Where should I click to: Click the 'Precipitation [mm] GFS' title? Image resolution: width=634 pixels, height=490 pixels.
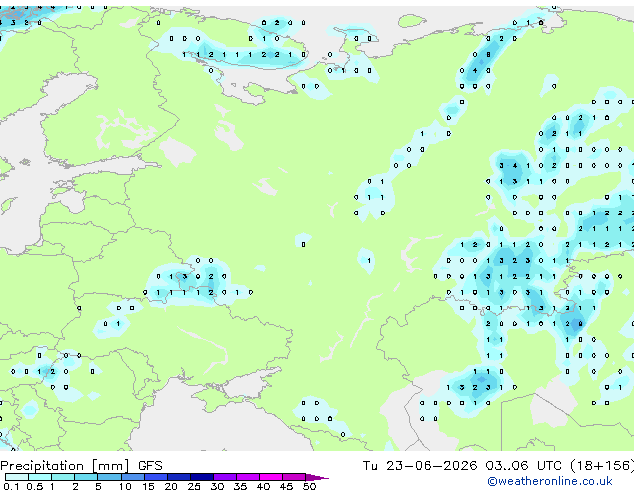[81, 466]
